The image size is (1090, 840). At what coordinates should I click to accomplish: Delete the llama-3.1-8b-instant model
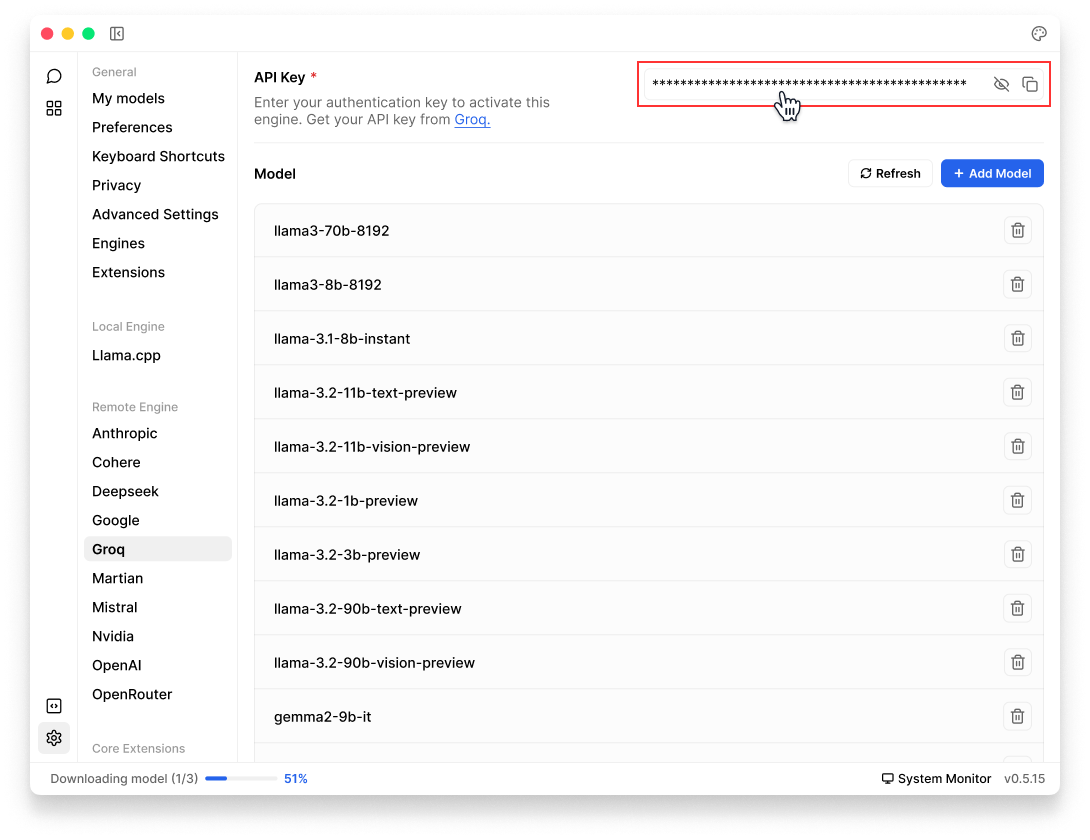pos(1017,339)
